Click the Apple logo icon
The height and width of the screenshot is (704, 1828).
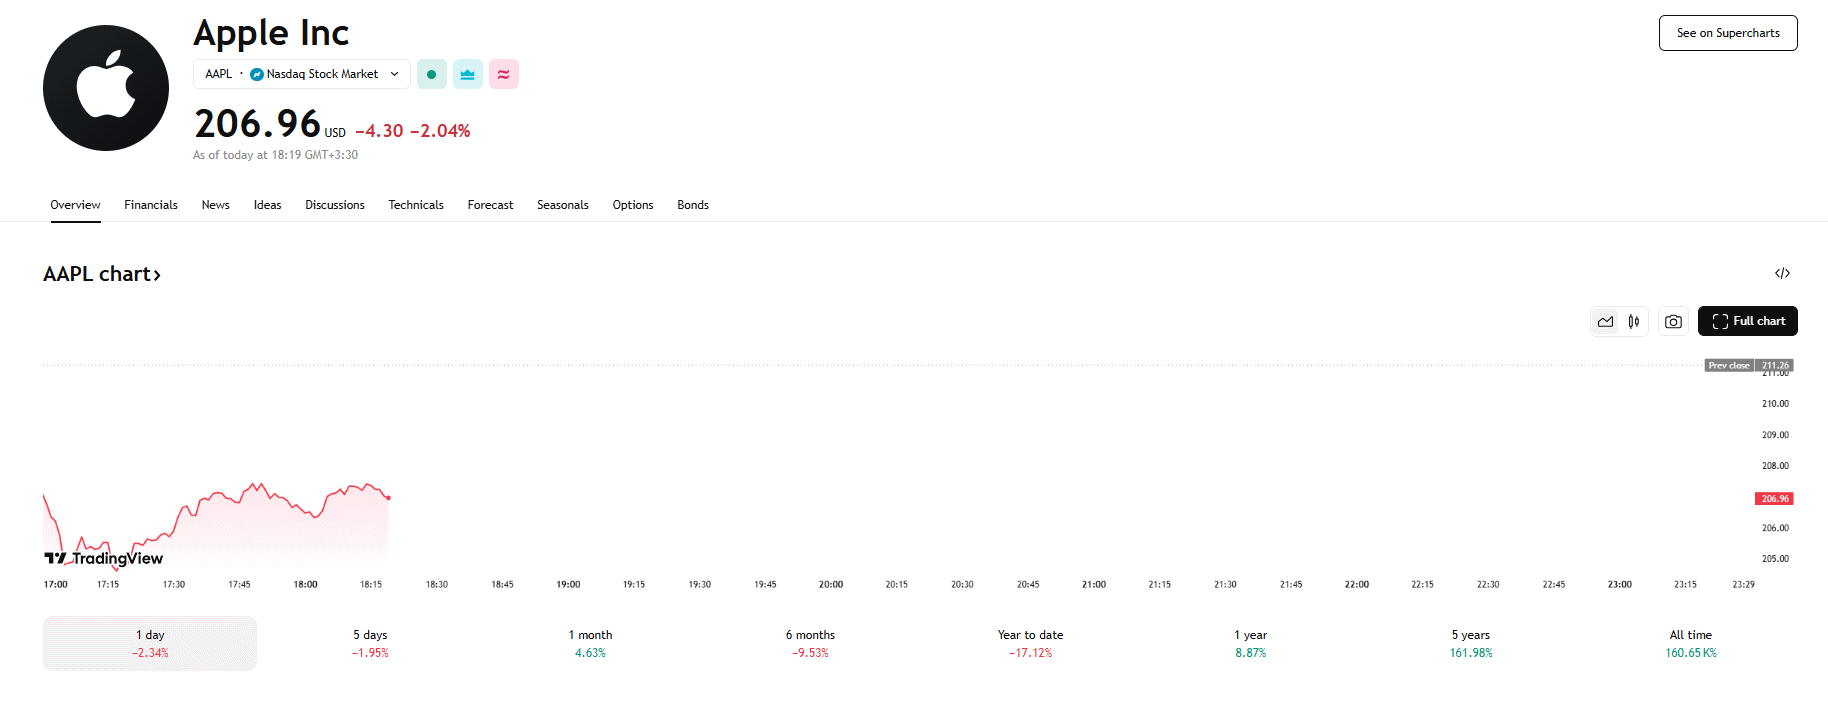[106, 88]
